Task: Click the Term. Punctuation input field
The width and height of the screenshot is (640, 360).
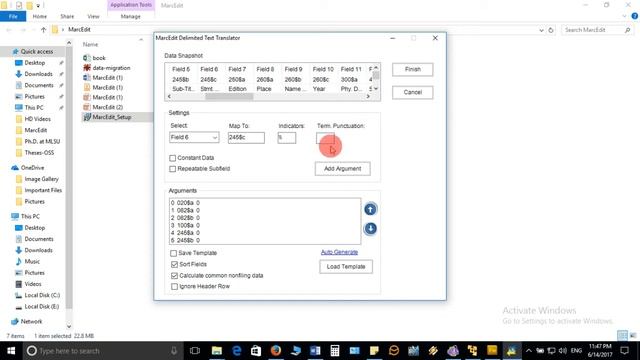Action: coord(325,138)
